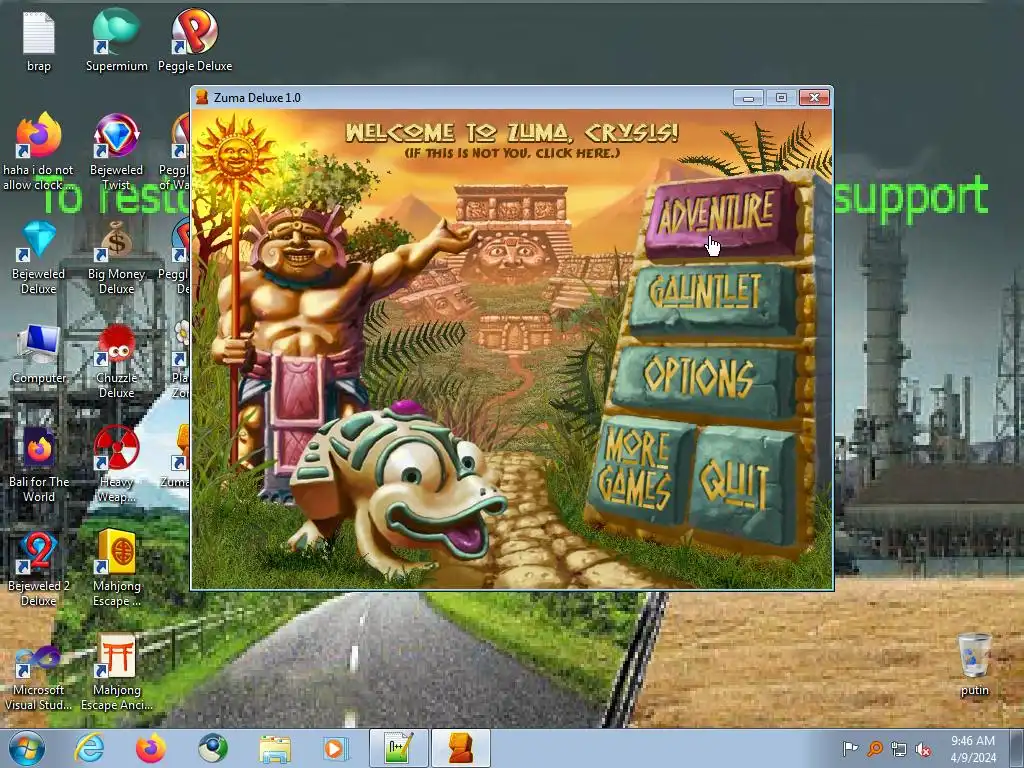Open the brap file on desktop
Viewport: 1024px width, 768px height.
click(x=39, y=42)
